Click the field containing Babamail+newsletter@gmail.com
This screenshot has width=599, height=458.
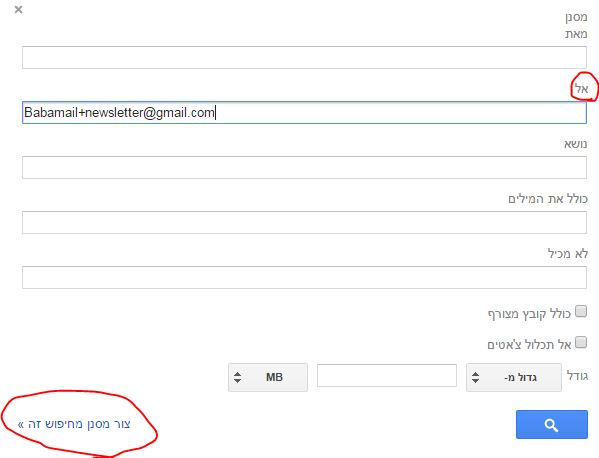pyautogui.click(x=304, y=112)
